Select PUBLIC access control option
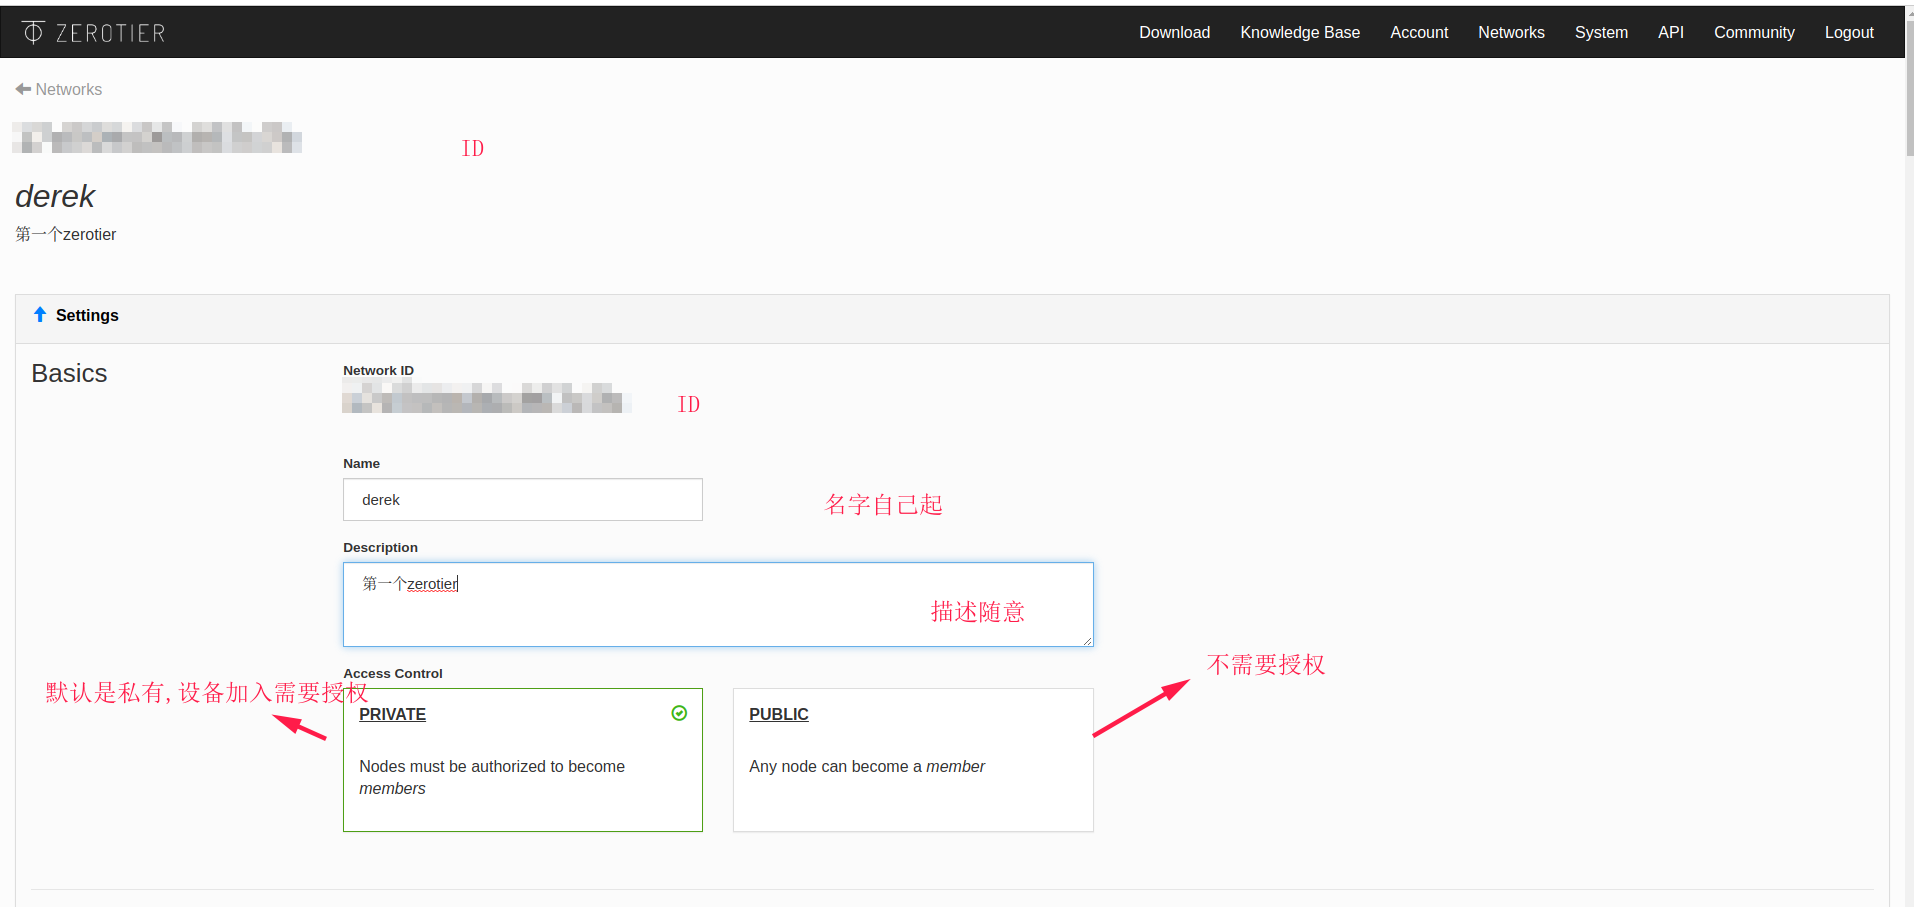Image resolution: width=1914 pixels, height=907 pixels. [x=912, y=760]
